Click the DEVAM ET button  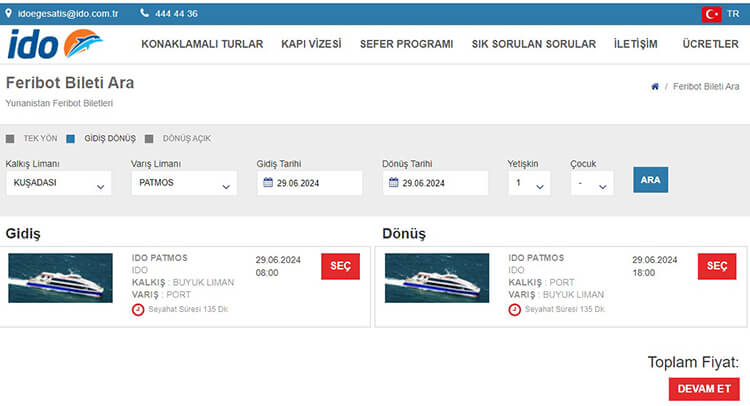(704, 389)
